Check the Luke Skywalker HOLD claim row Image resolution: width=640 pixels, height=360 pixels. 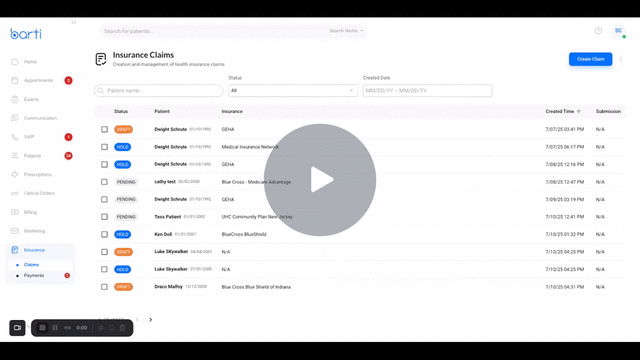click(104, 269)
